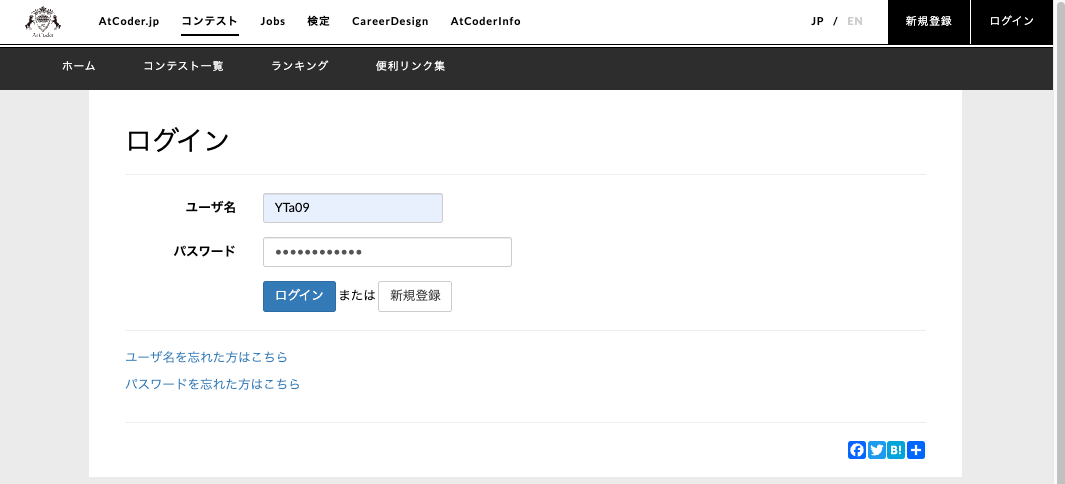
Task: Share the page on Twitter
Action: coord(876,450)
